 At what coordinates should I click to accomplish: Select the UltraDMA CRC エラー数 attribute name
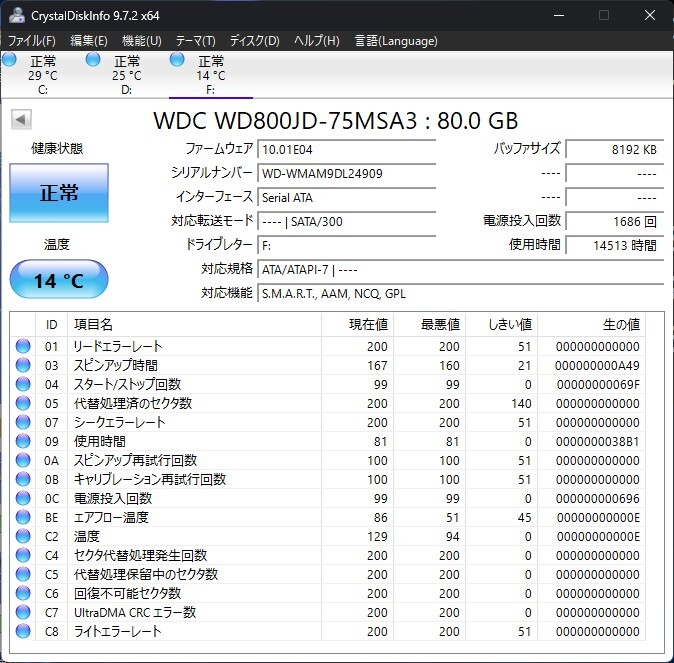[135, 612]
